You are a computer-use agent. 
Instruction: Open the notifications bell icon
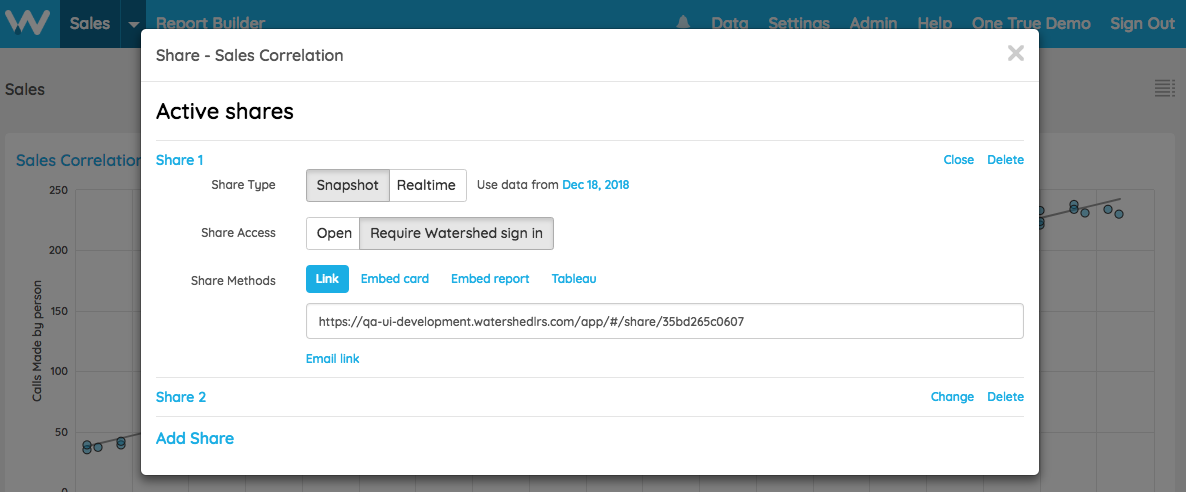coord(683,23)
